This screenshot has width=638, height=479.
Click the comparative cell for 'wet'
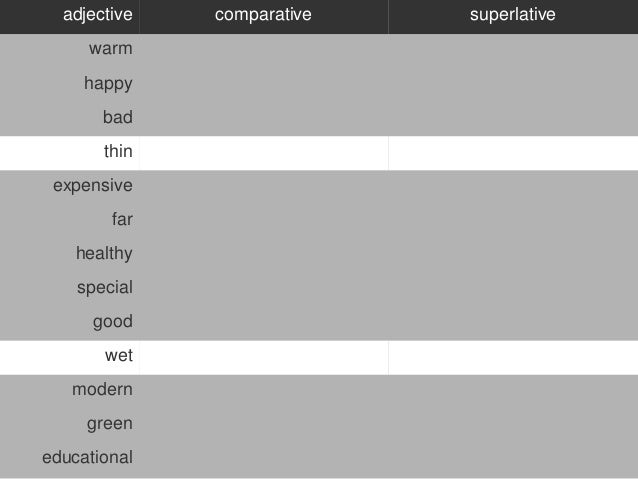(x=264, y=356)
